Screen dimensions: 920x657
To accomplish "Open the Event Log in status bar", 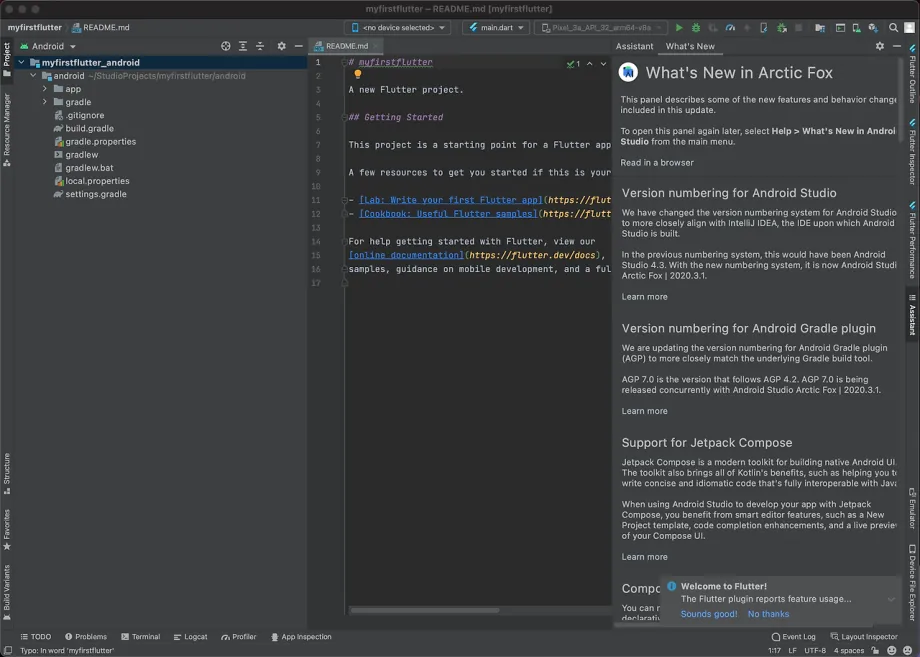I will (793, 636).
